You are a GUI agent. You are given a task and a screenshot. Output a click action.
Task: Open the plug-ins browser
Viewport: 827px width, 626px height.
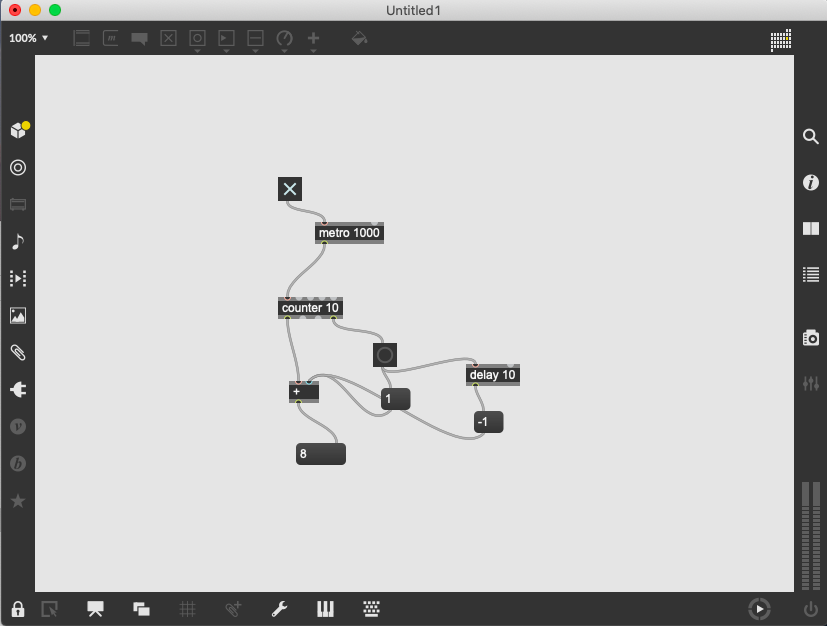coord(18,389)
